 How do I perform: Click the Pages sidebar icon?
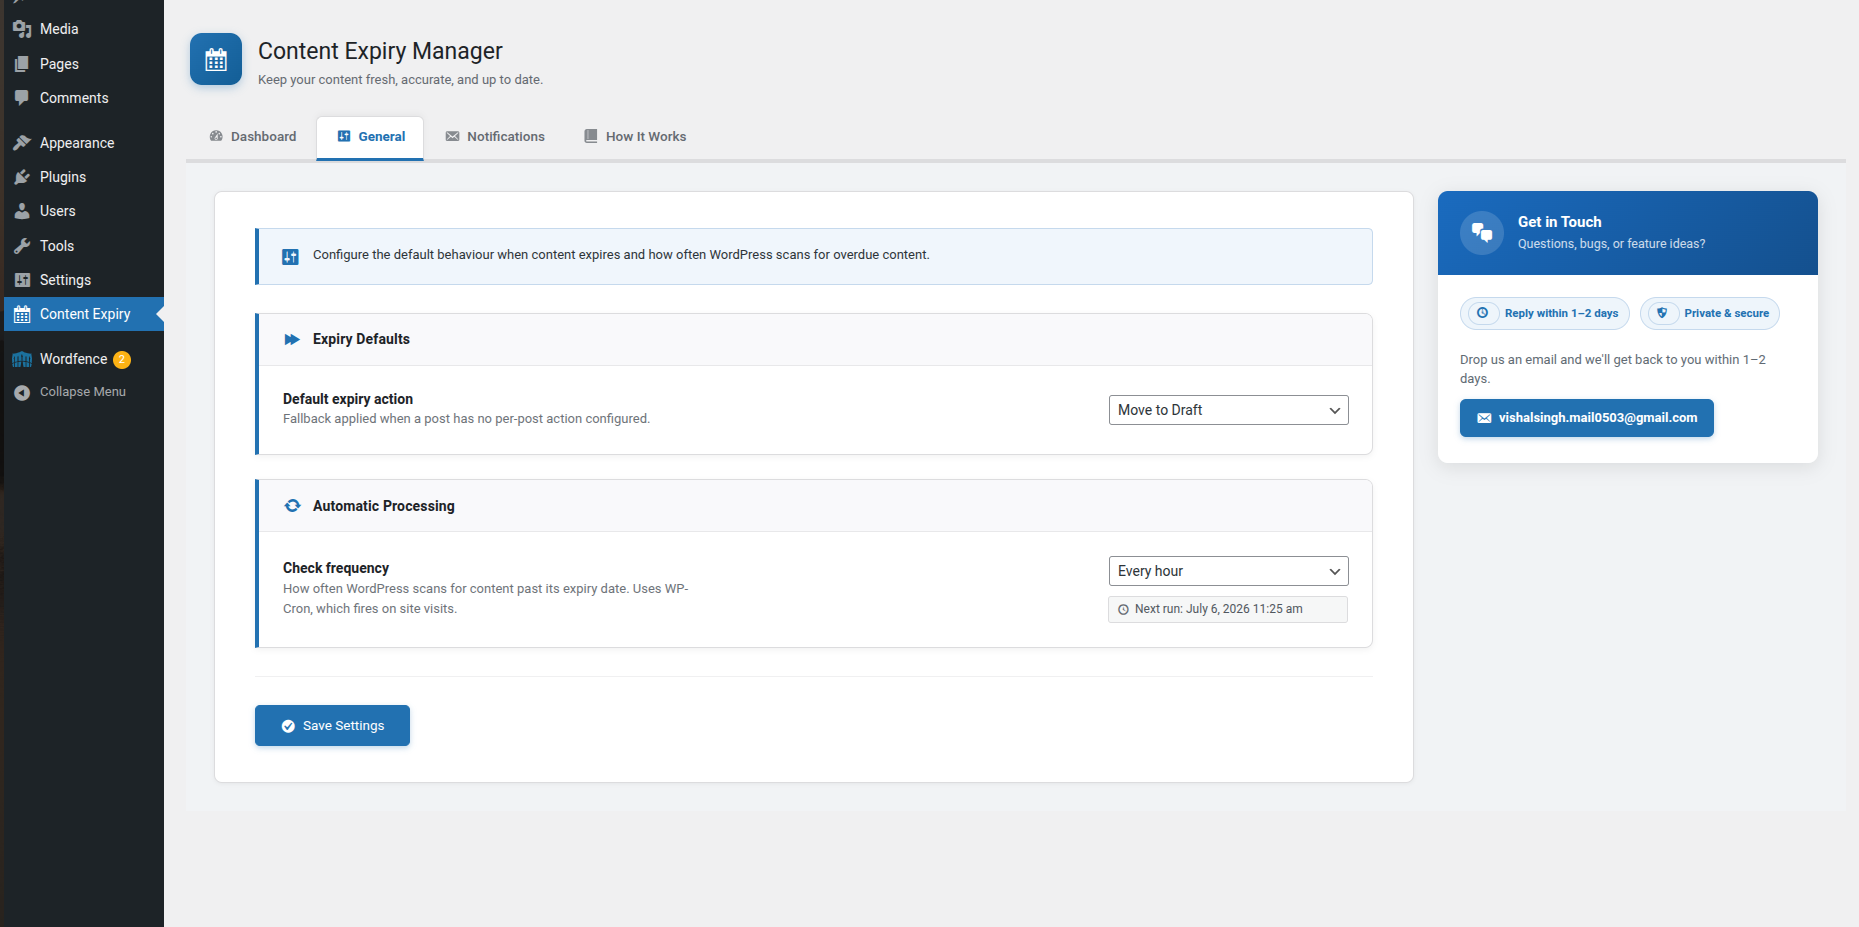point(22,64)
